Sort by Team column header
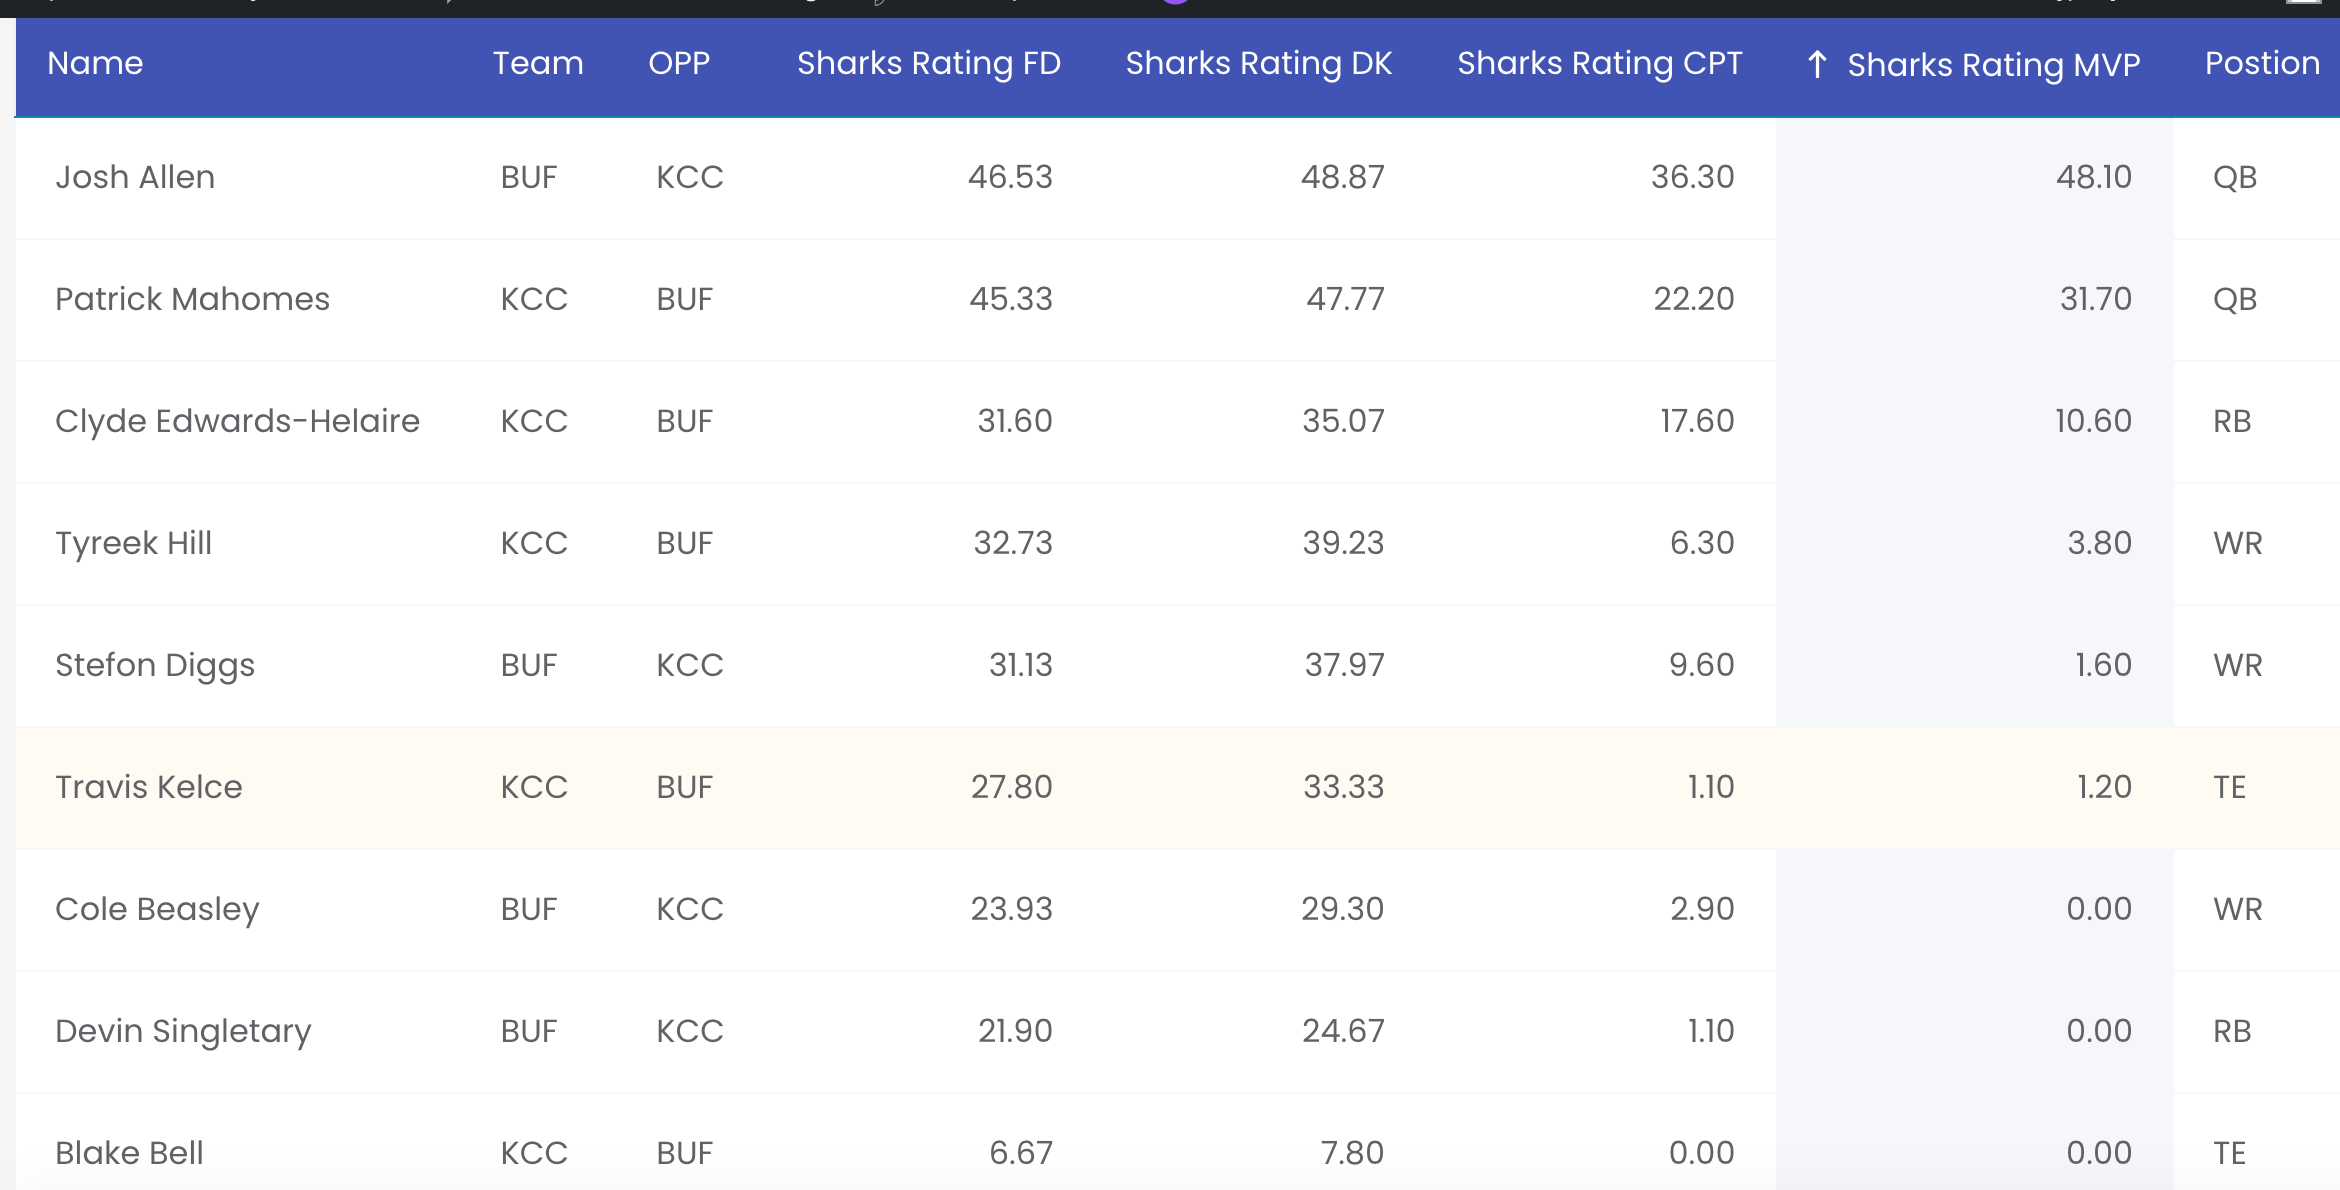Screen dimensions: 2340x1190 (538, 63)
